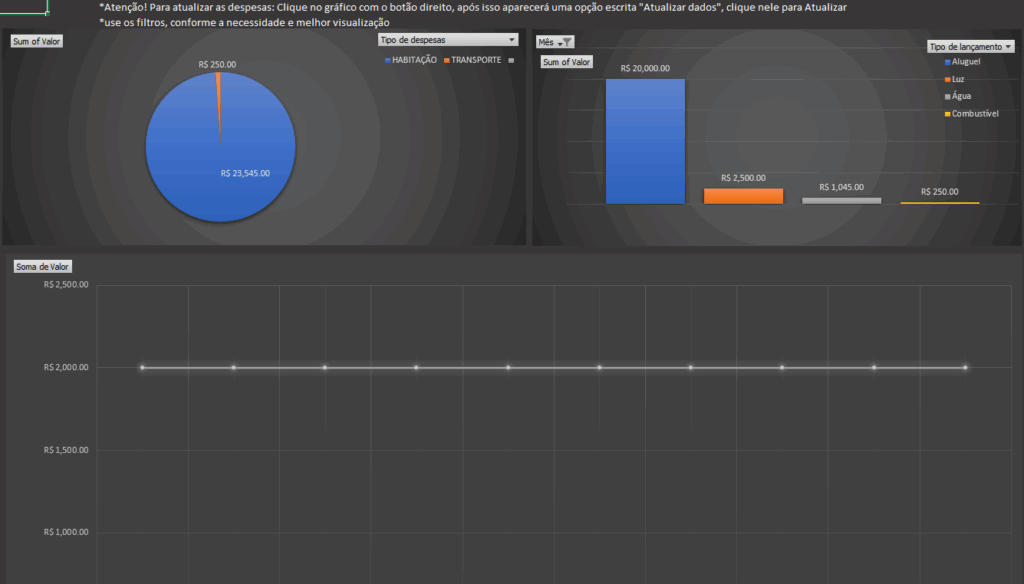Select the first data point on the line chart
The width and height of the screenshot is (1024, 584).
(142, 368)
